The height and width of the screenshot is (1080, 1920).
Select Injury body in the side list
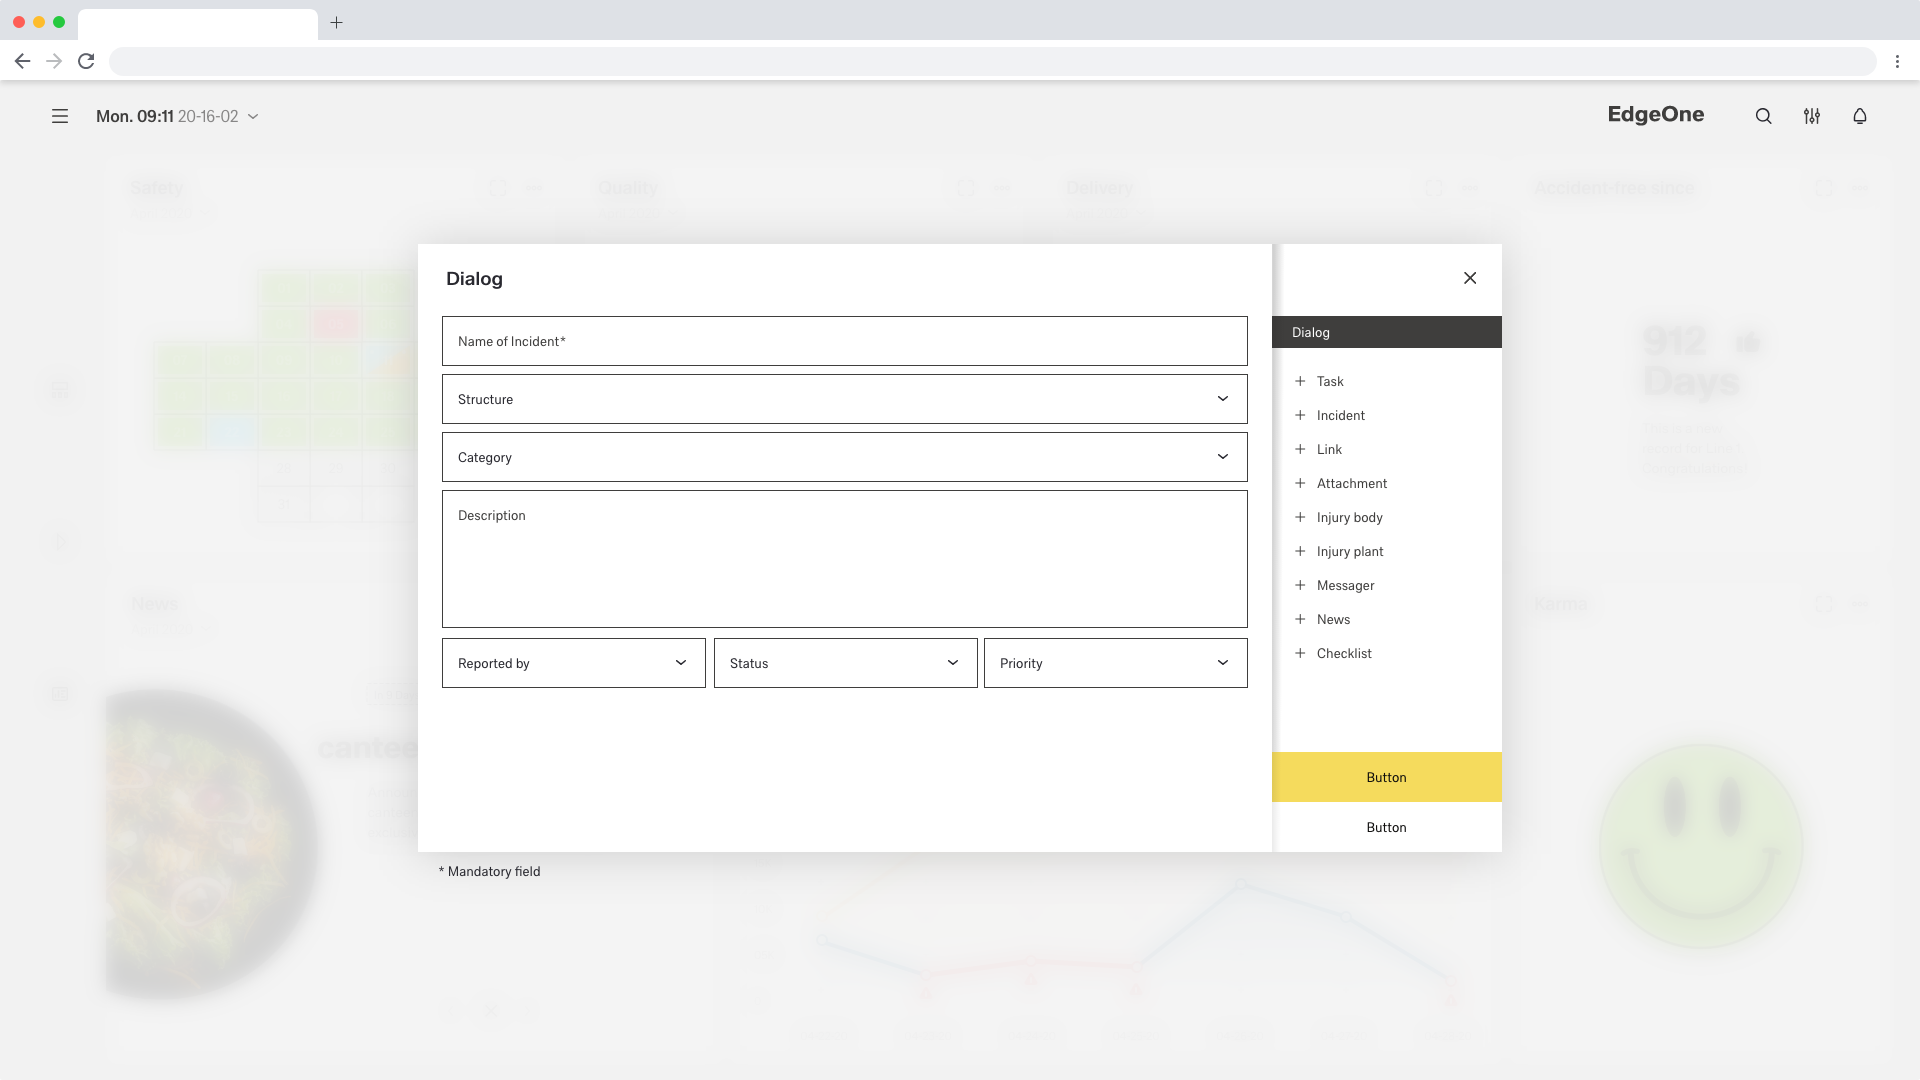click(x=1349, y=517)
